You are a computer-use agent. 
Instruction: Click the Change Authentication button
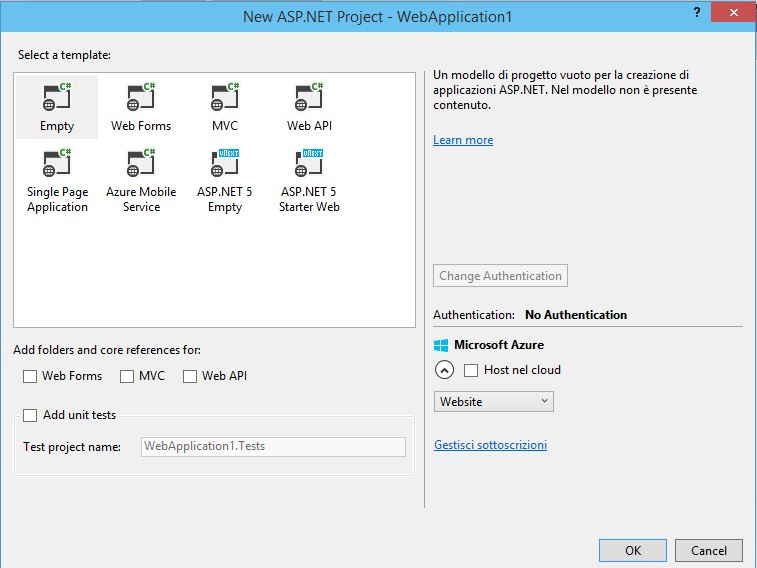pos(500,276)
